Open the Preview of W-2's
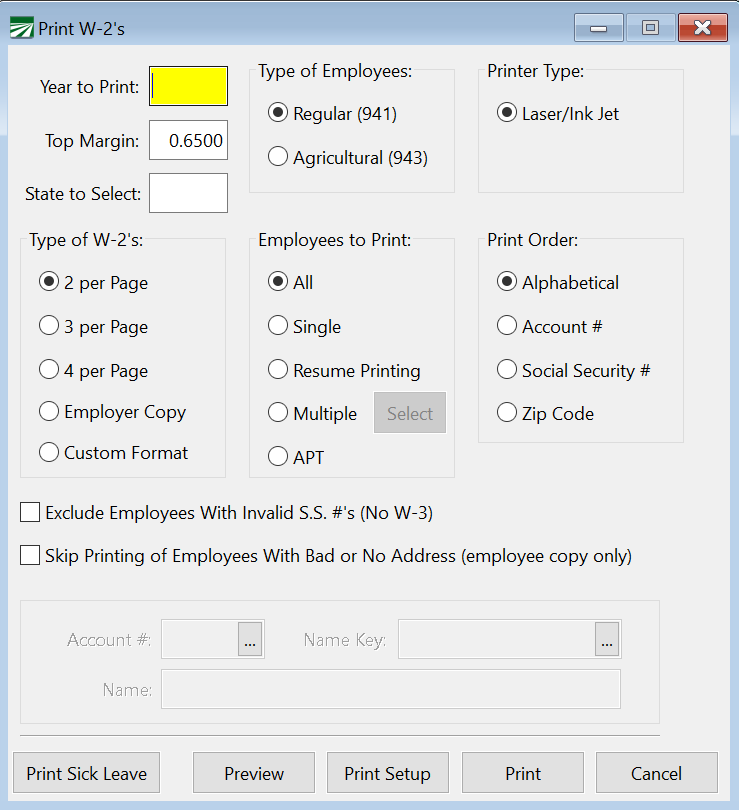 [x=254, y=773]
